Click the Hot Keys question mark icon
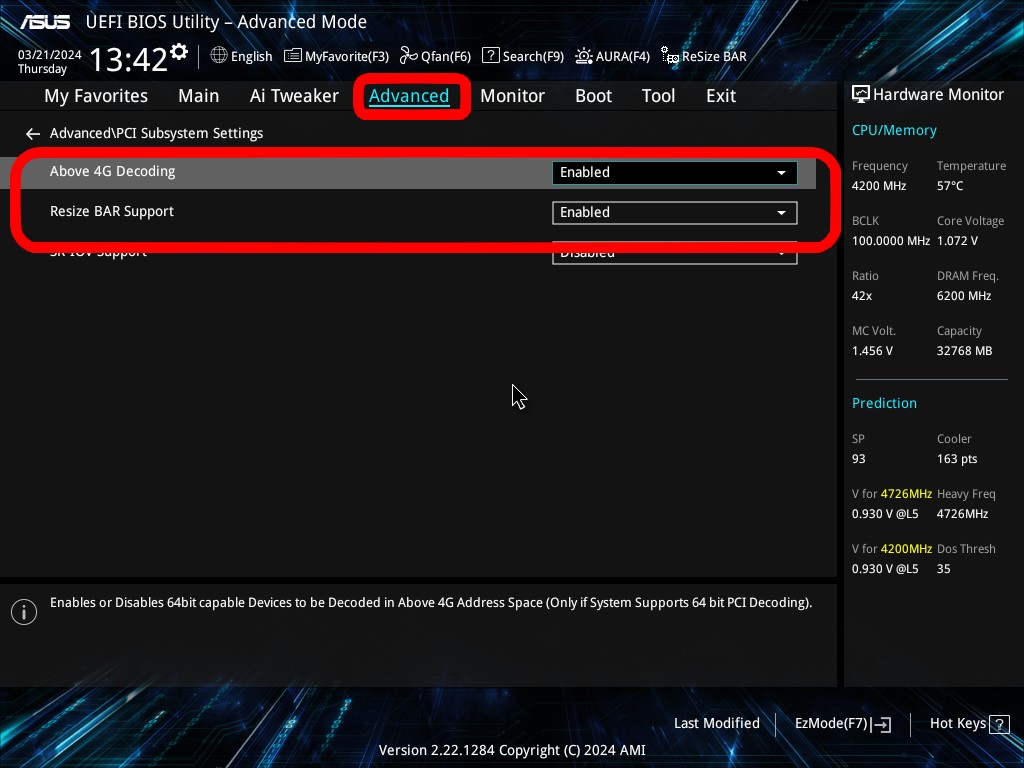Image resolution: width=1024 pixels, height=768 pixels. (x=999, y=724)
